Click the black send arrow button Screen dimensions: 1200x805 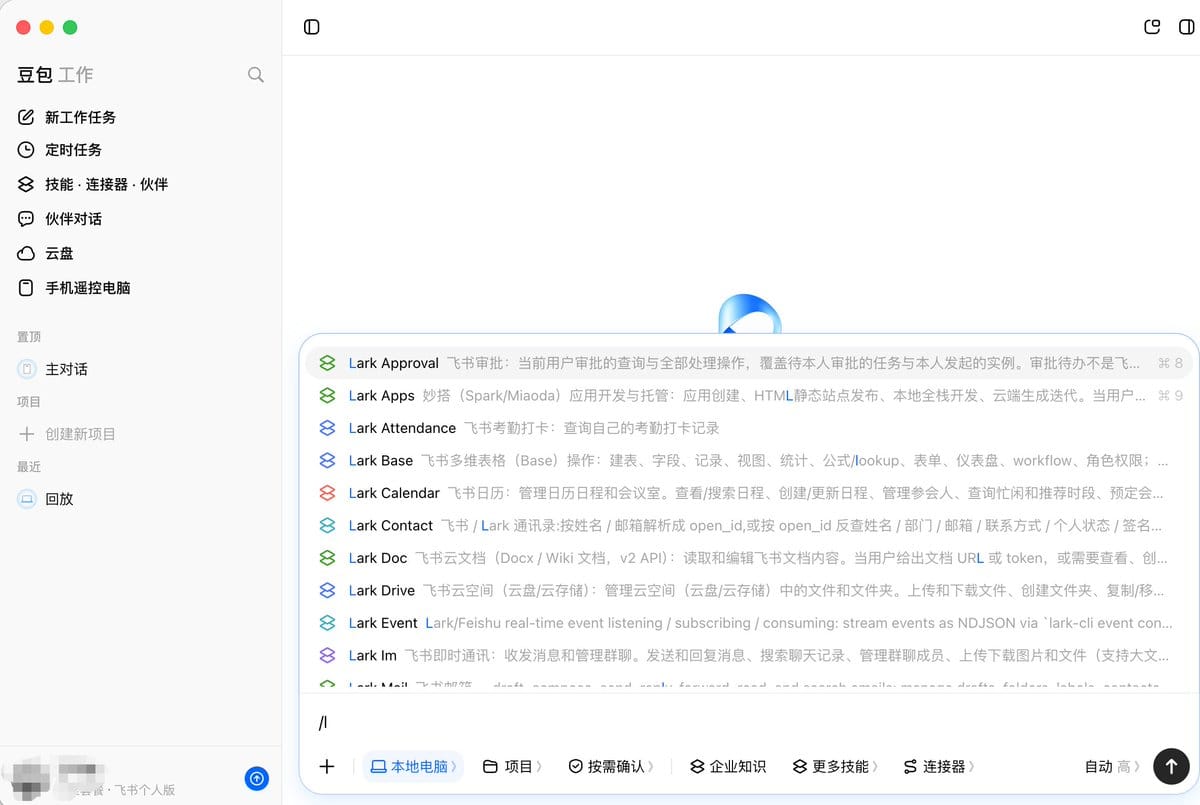point(1171,766)
